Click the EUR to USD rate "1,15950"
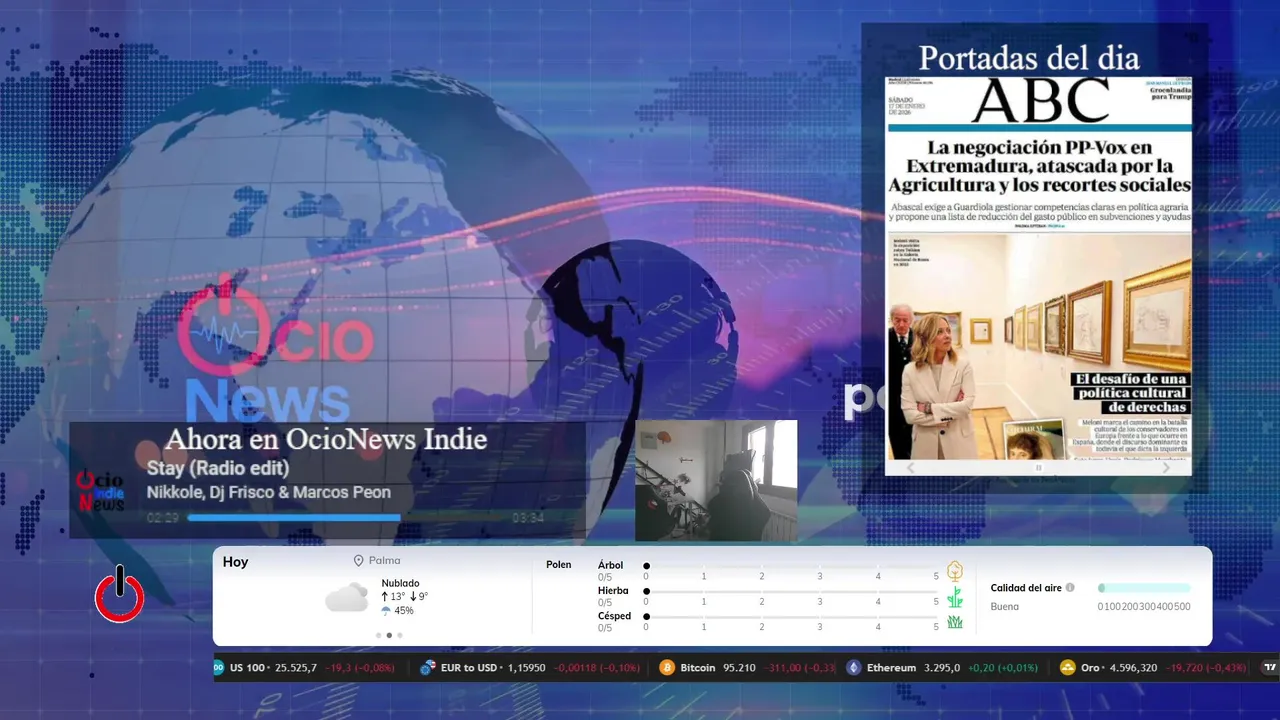The height and width of the screenshot is (720, 1280). pyautogui.click(x=526, y=668)
